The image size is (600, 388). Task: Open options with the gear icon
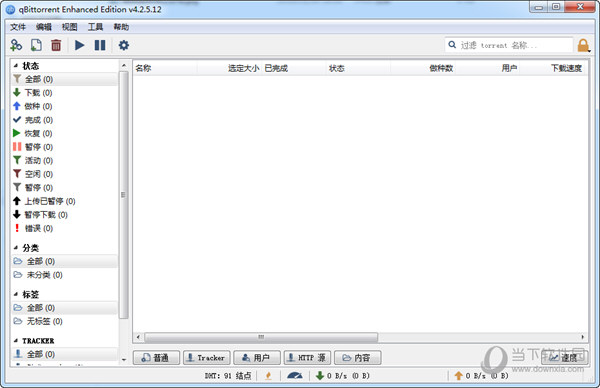124,45
